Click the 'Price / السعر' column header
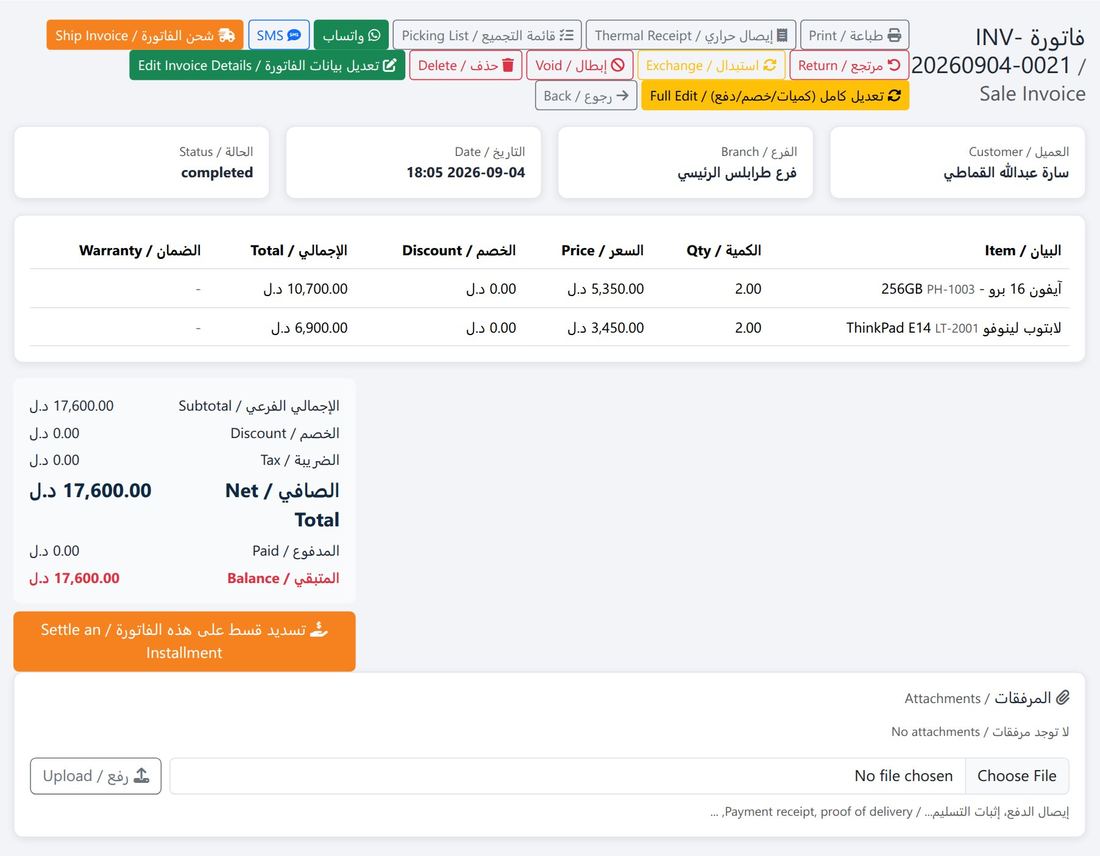The image size is (1100, 856). [602, 250]
